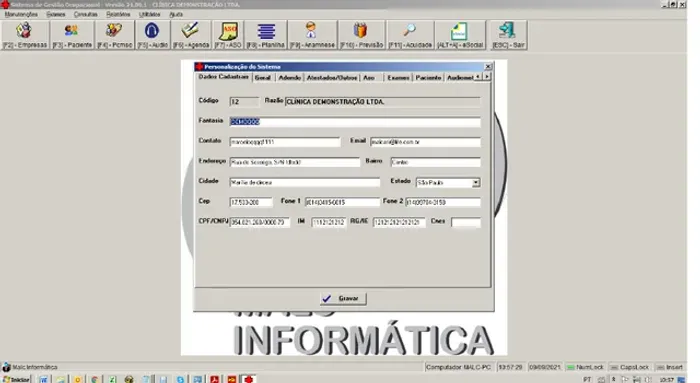The width and height of the screenshot is (700, 383).
Task: Click the Contato field
Action: tap(285, 142)
